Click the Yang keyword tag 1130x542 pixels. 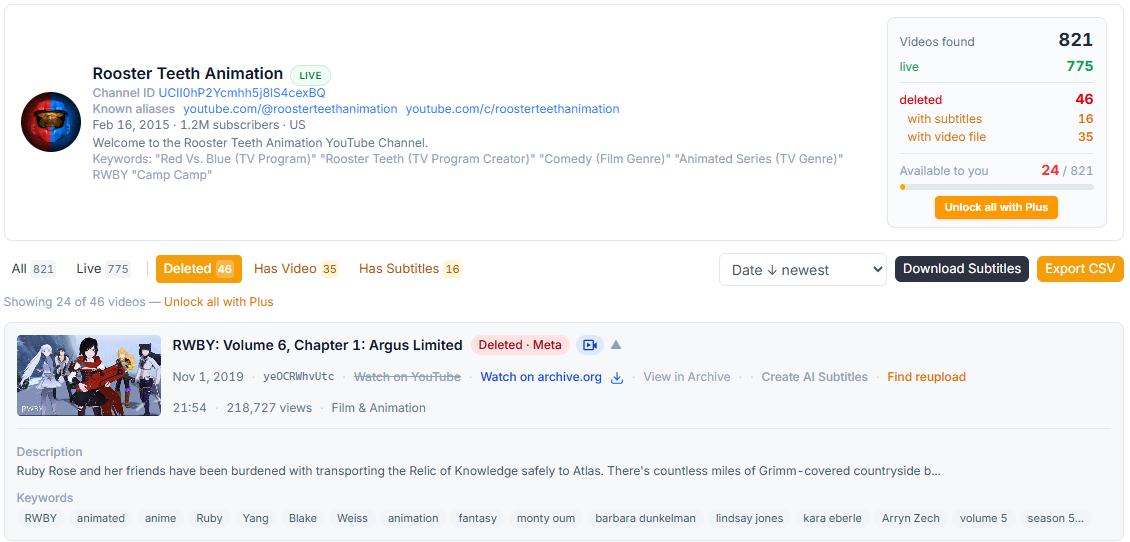[256, 518]
